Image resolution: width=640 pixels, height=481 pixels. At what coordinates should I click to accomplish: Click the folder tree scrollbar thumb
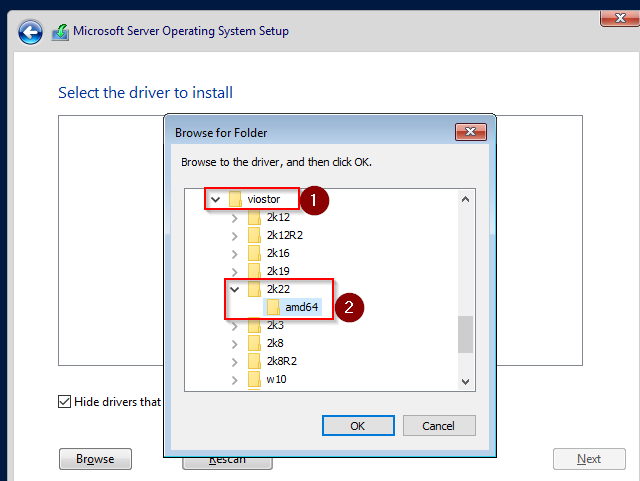[x=465, y=335]
